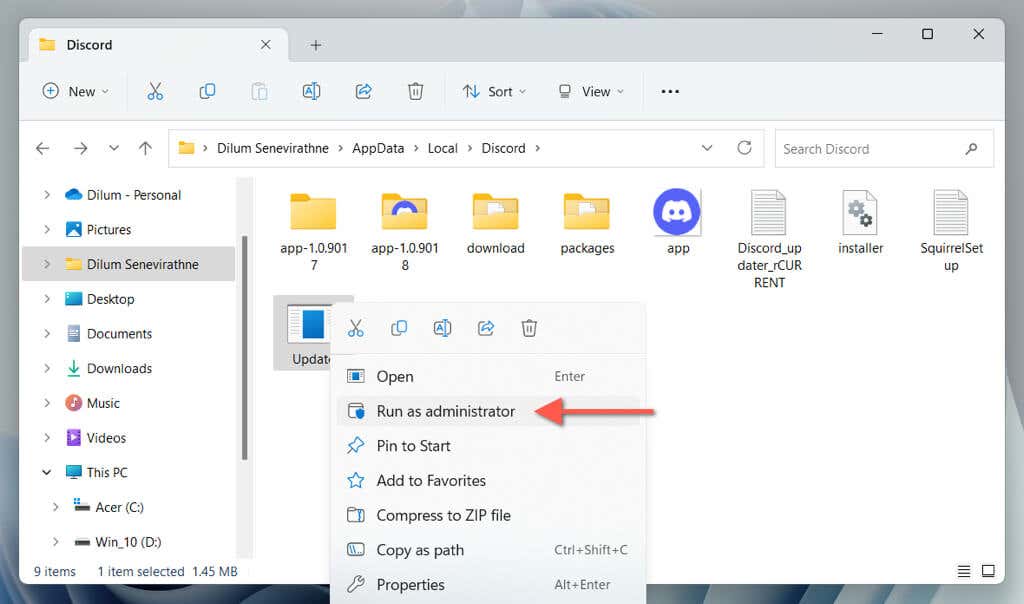Switch to large thumbnails view in status bar

coord(988,572)
